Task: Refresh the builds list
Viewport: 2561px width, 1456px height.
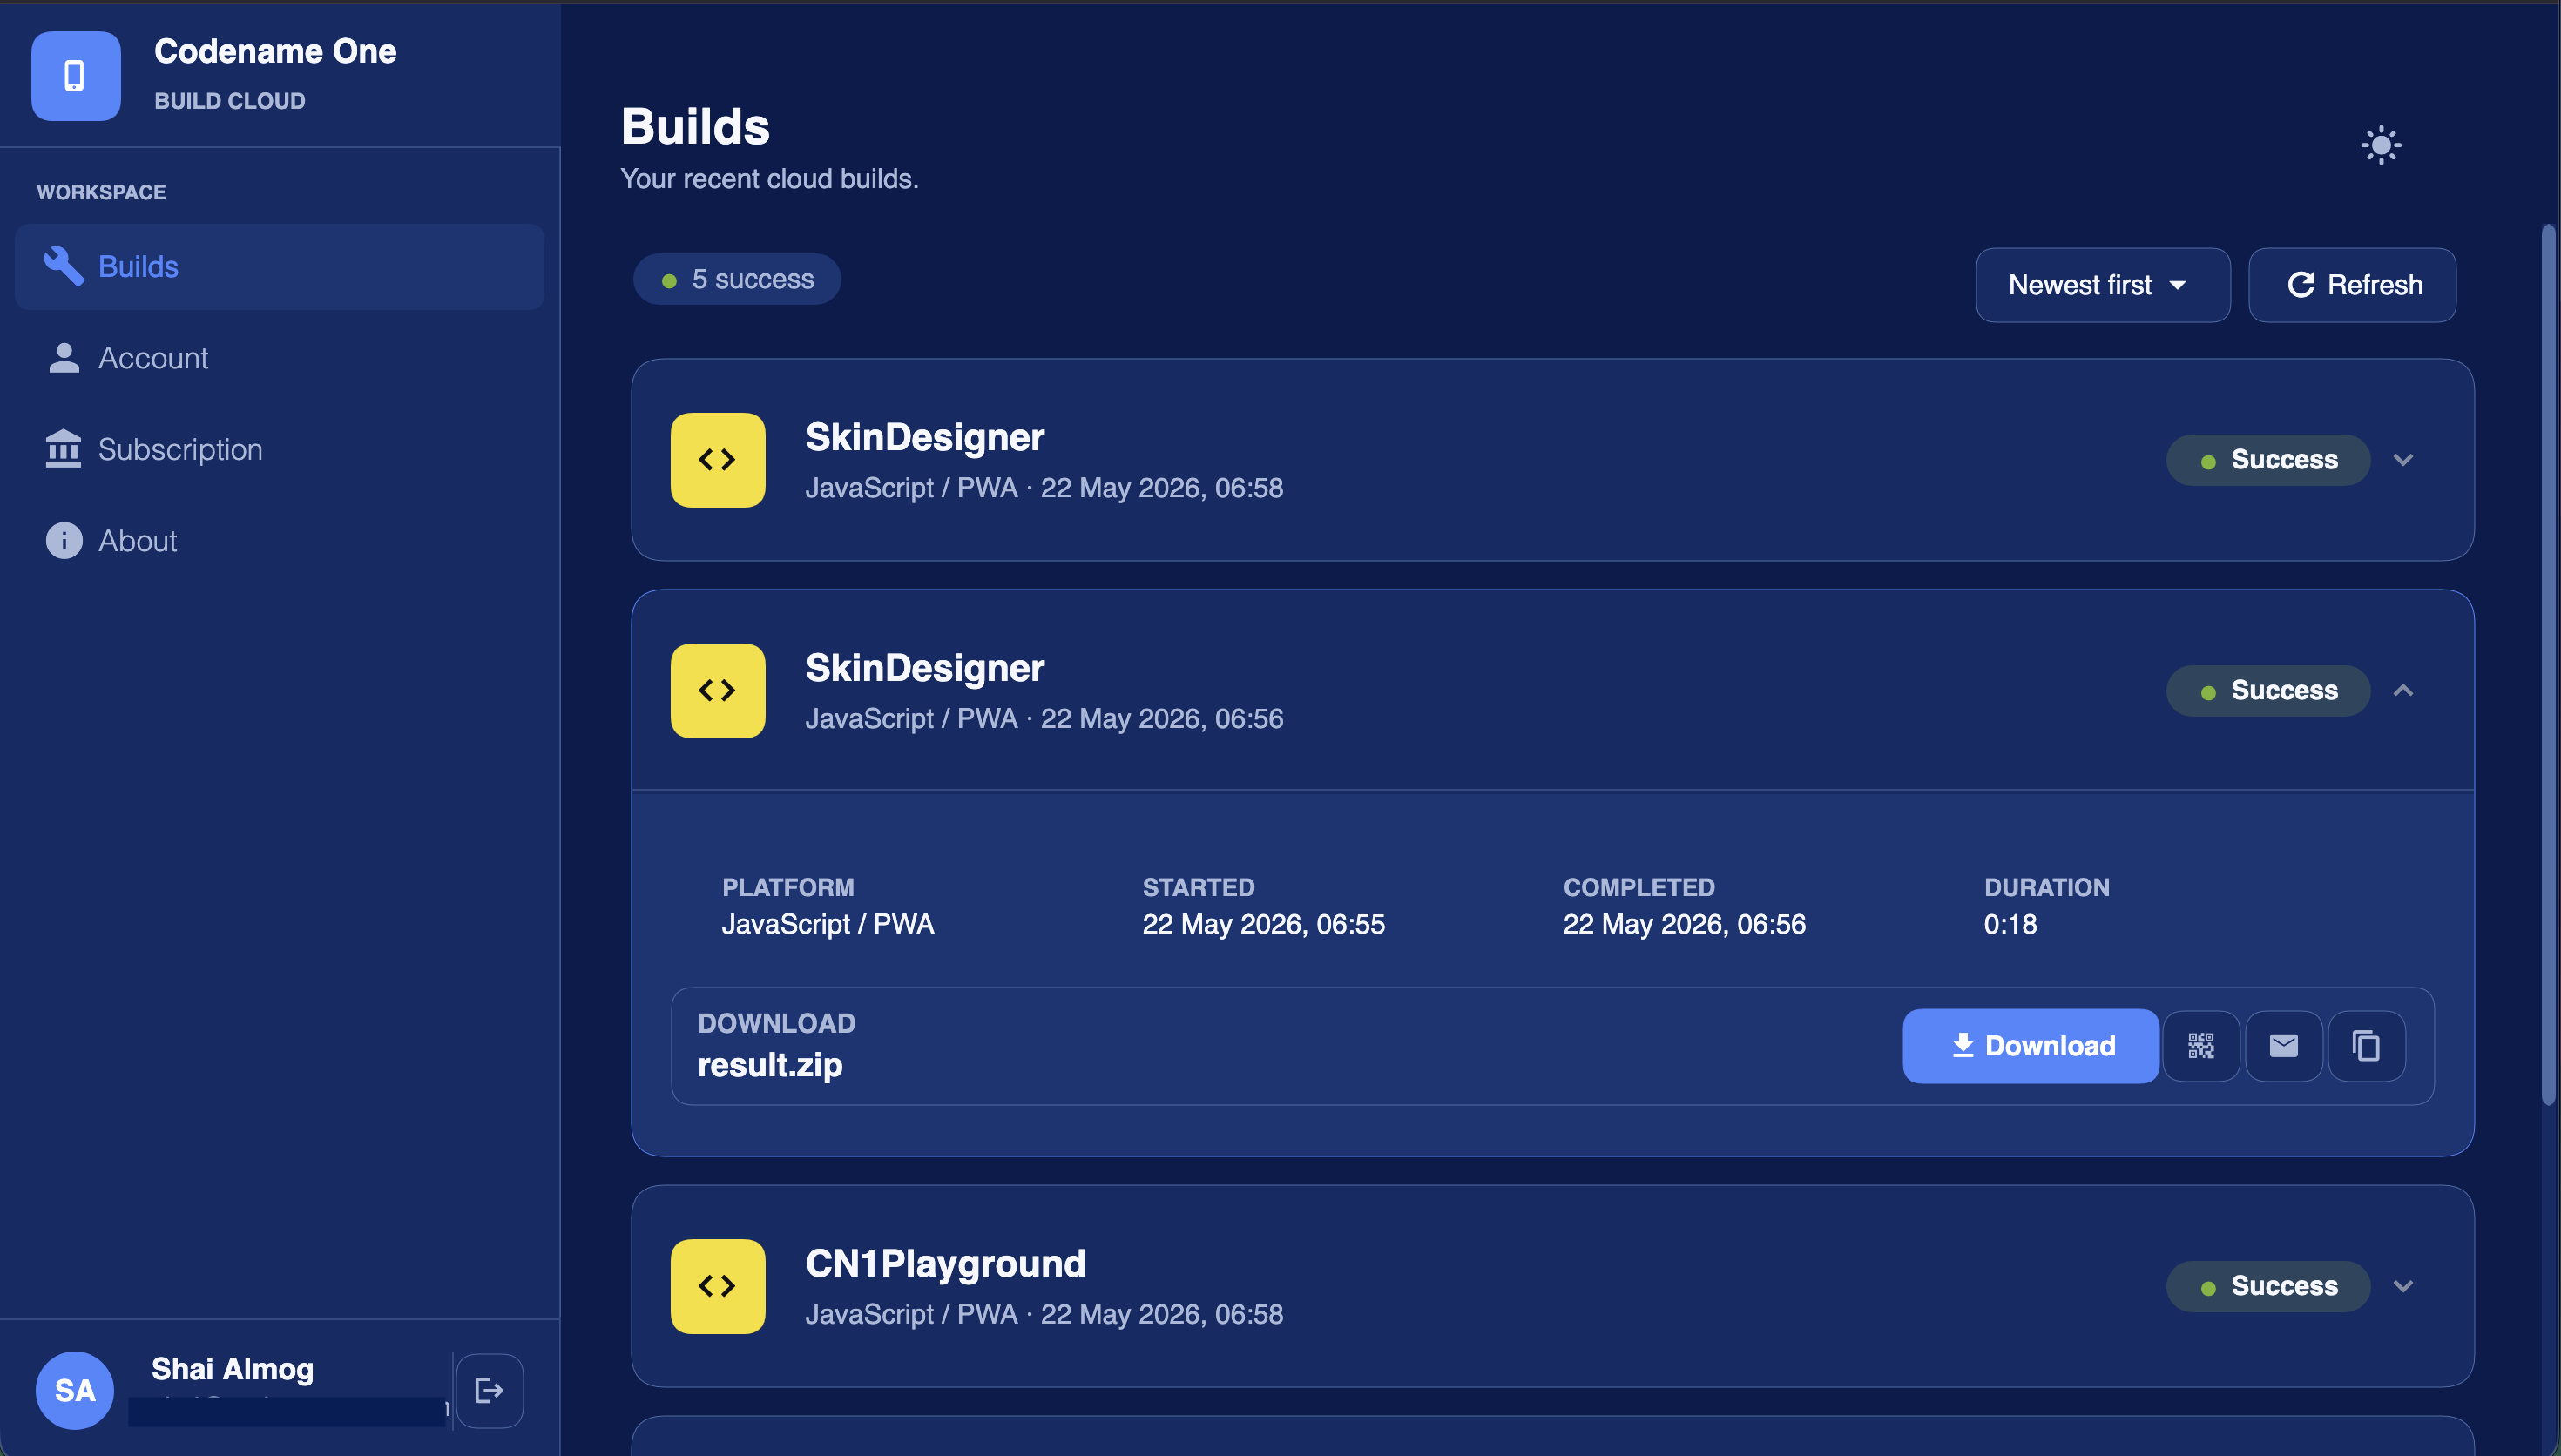Action: click(x=2352, y=285)
